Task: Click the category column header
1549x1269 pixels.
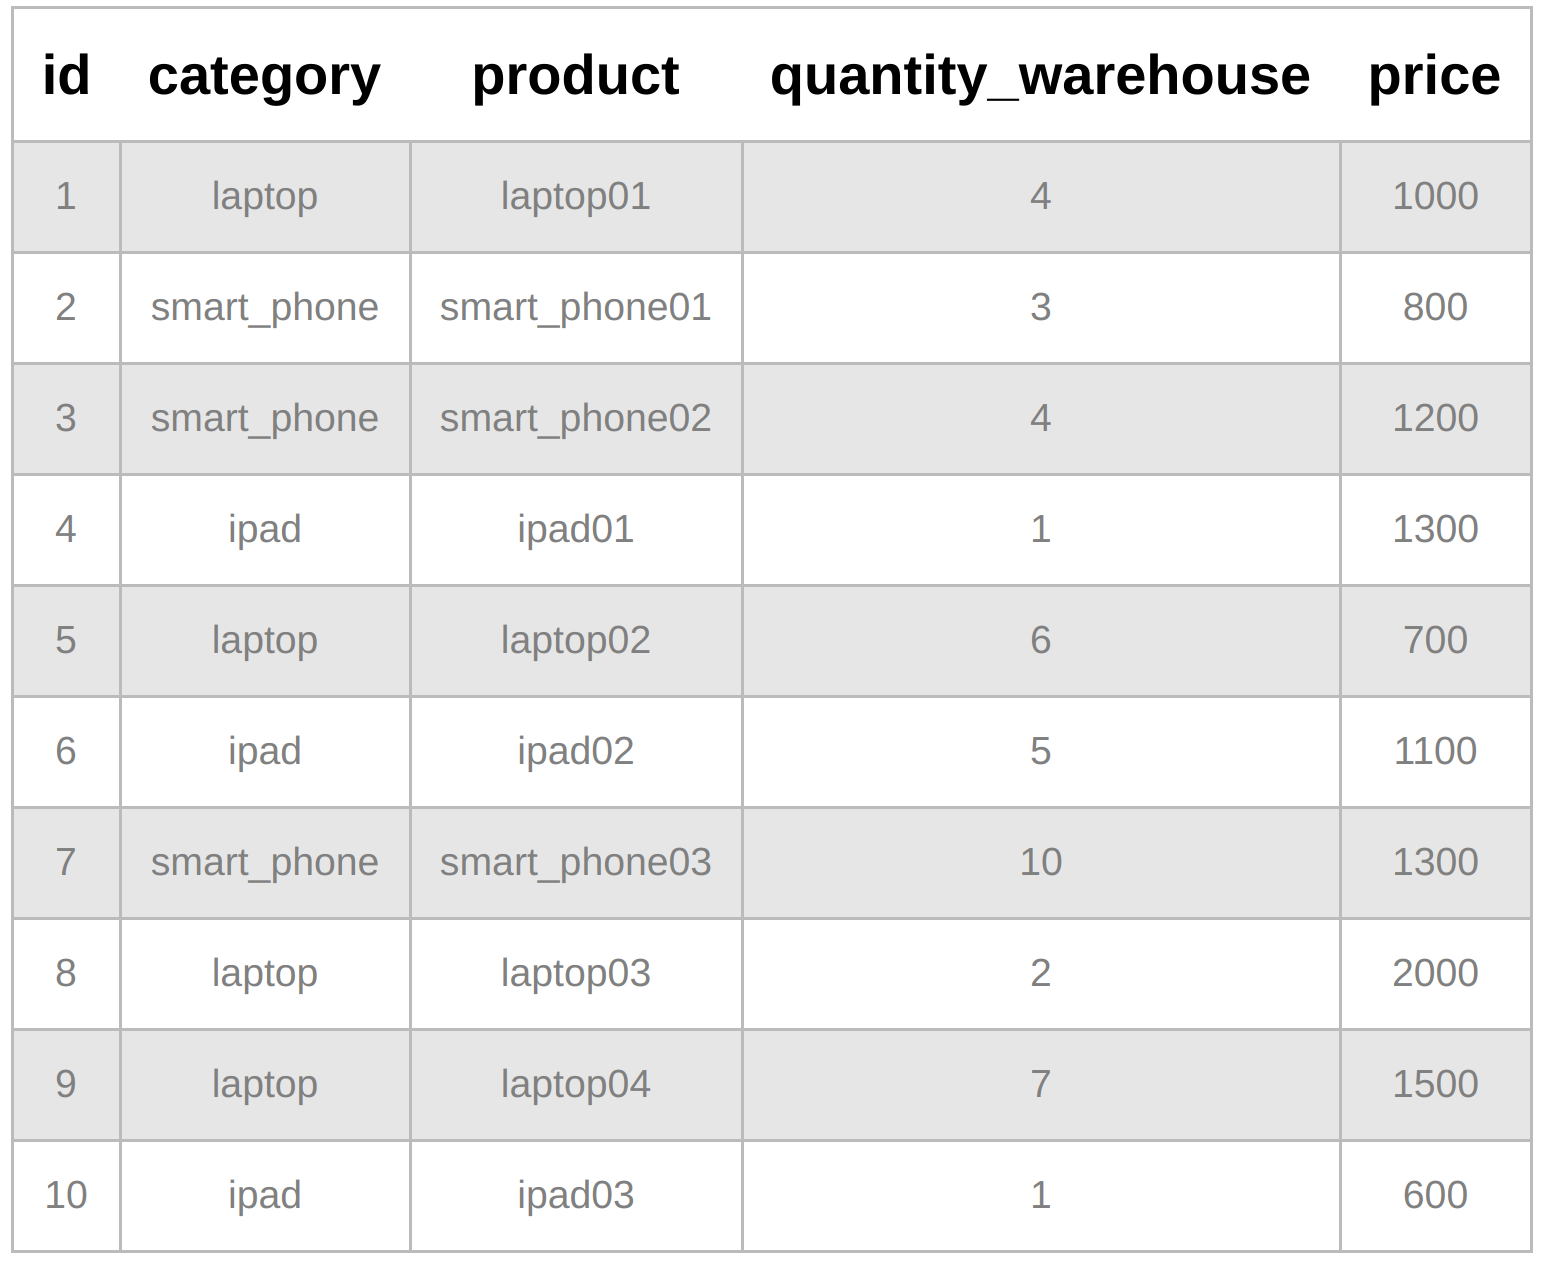Action: click(264, 76)
